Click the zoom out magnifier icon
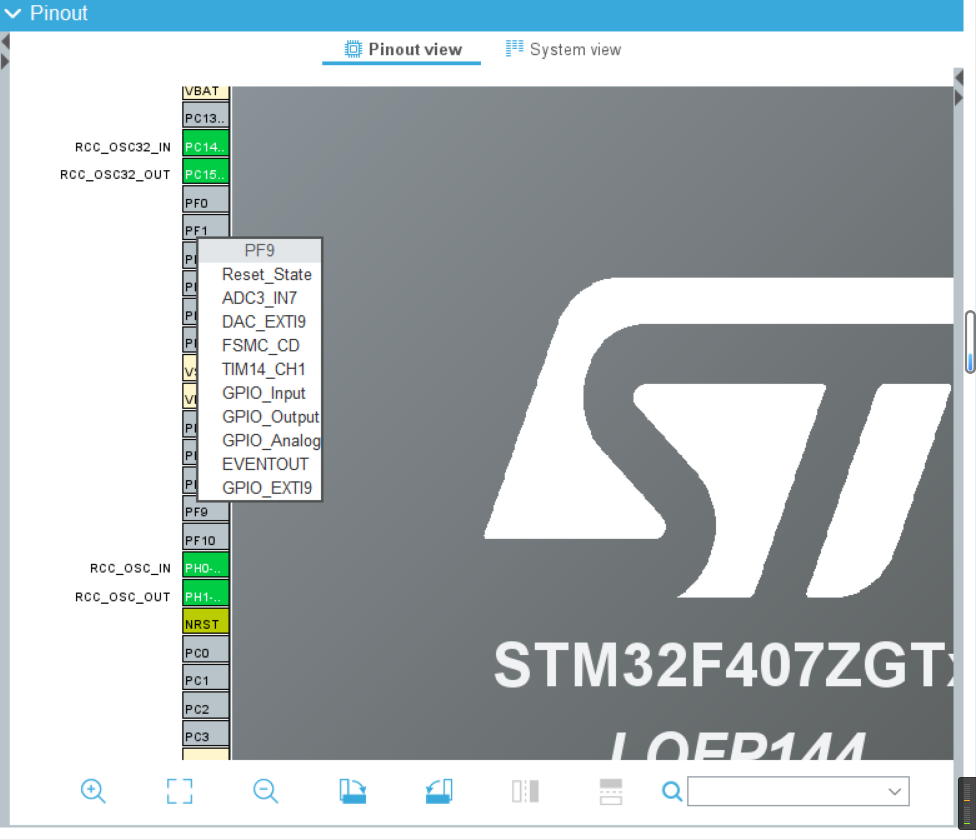This screenshot has width=976, height=840. pyautogui.click(x=266, y=791)
